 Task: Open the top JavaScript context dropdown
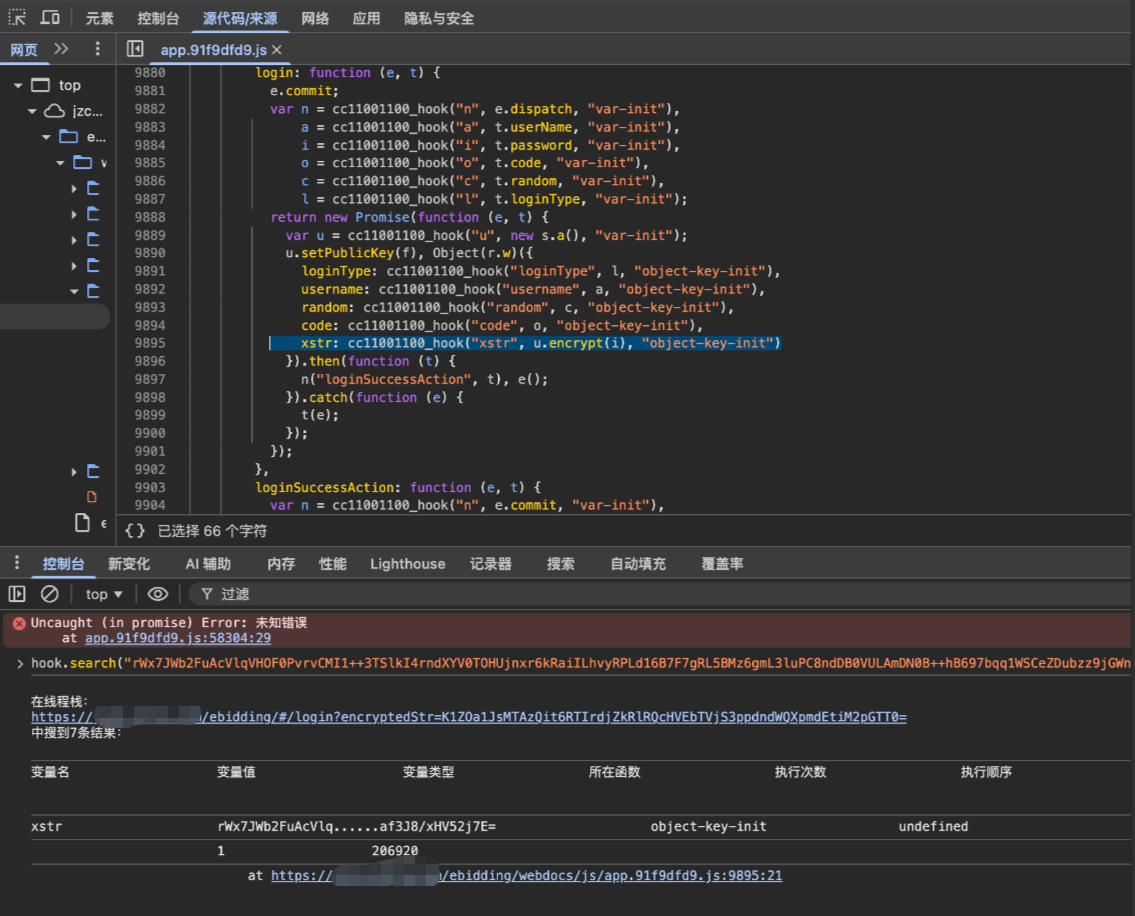[104, 594]
